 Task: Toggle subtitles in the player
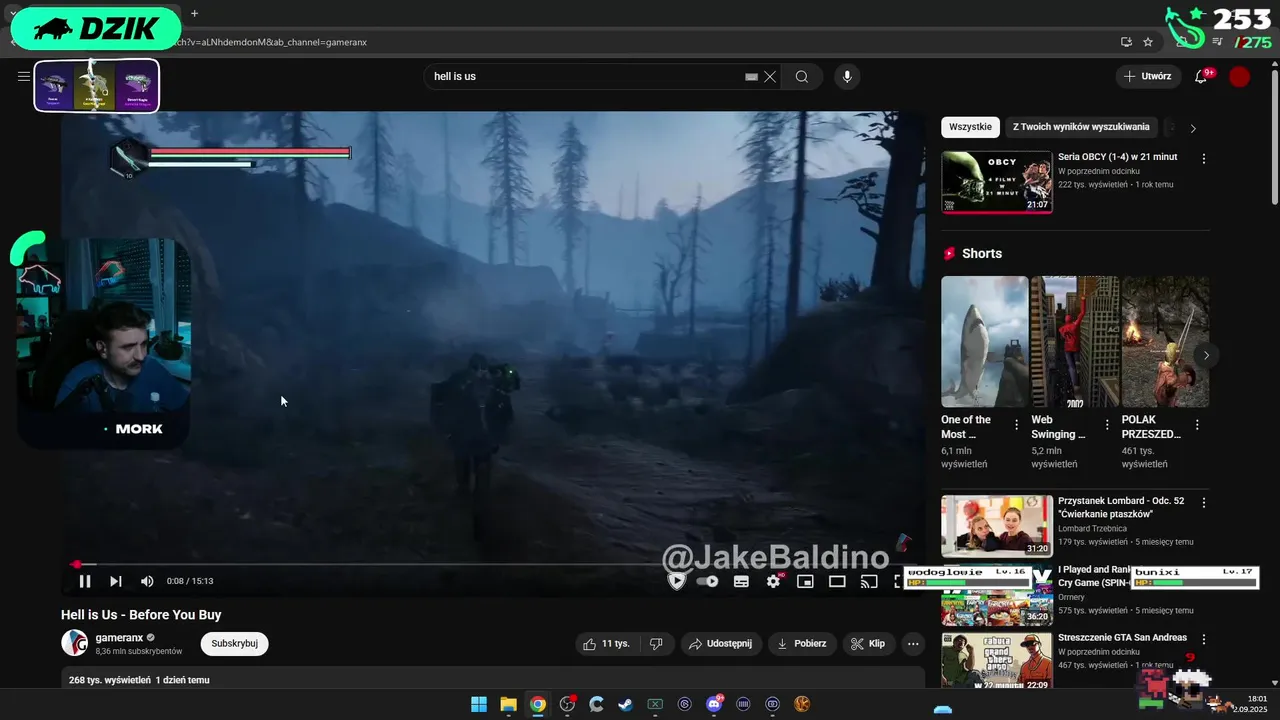[x=741, y=581]
